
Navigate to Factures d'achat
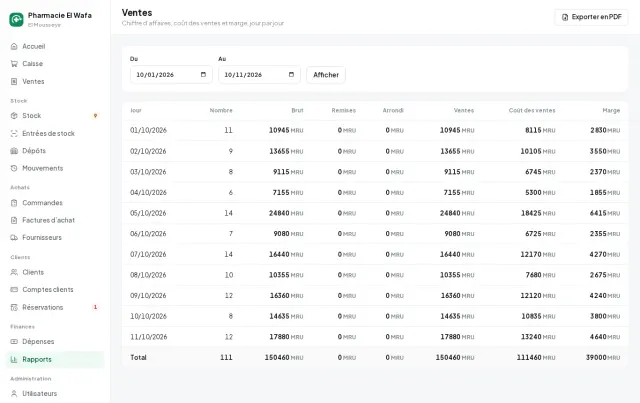coord(55,220)
